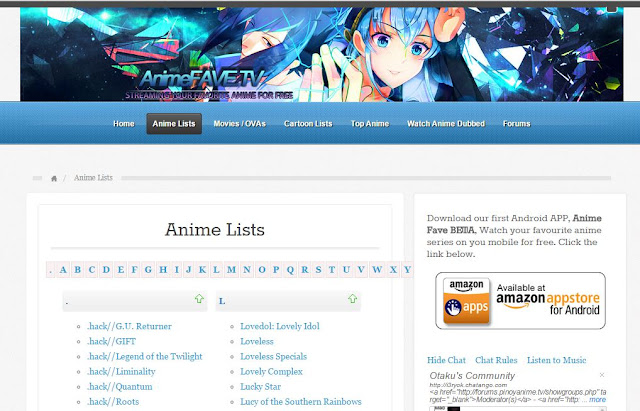Jump to letter A in index
The height and width of the screenshot is (411, 640).
[63, 270]
